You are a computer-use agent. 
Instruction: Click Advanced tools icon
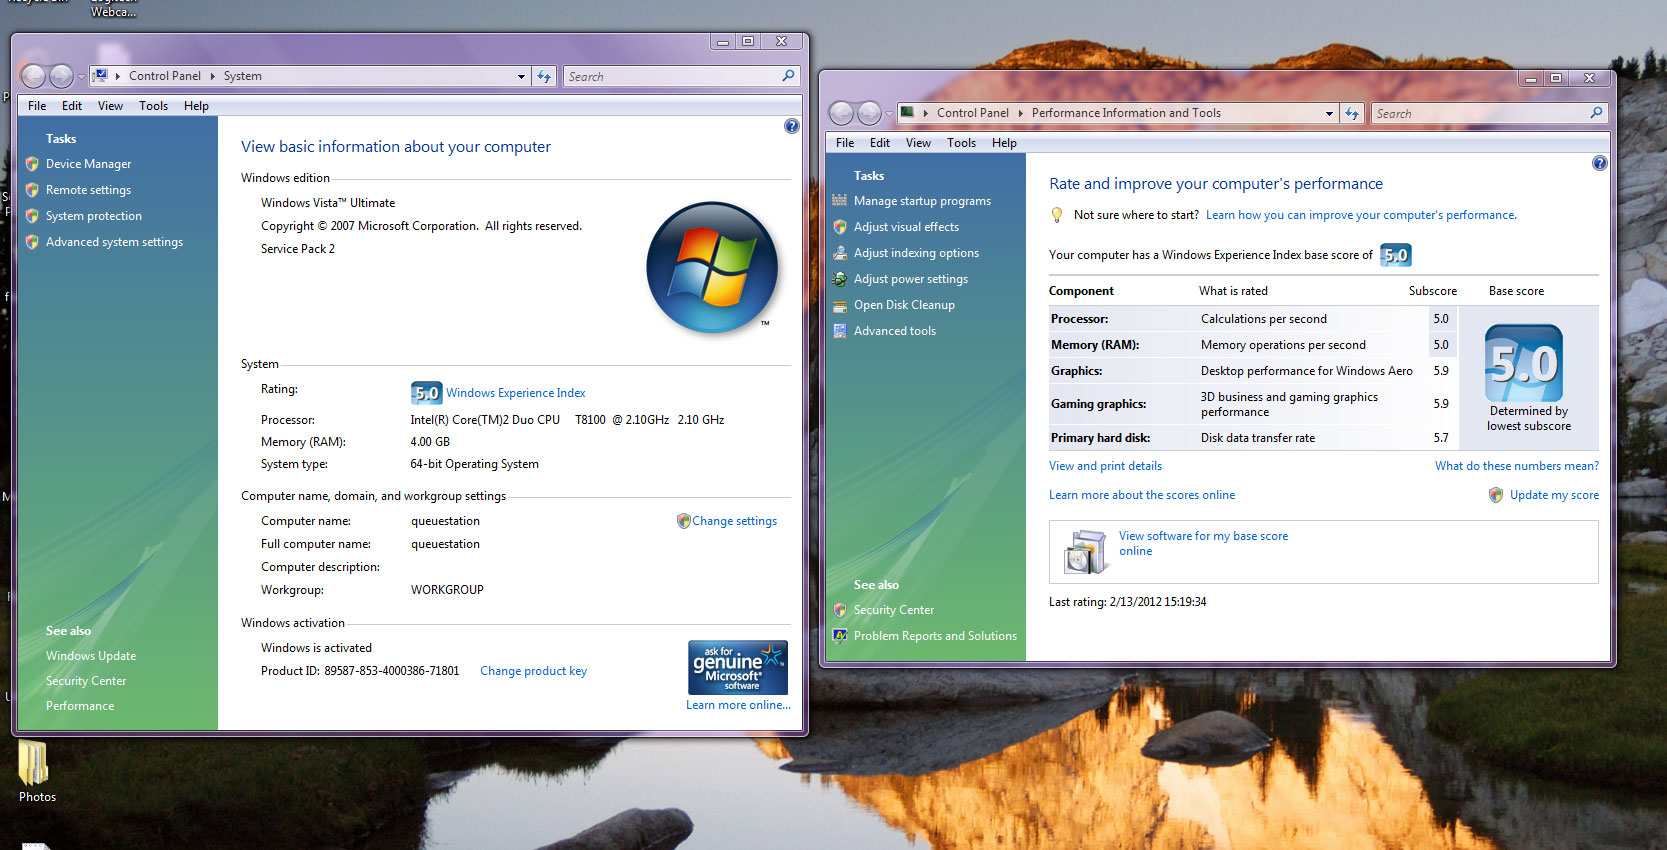840,331
